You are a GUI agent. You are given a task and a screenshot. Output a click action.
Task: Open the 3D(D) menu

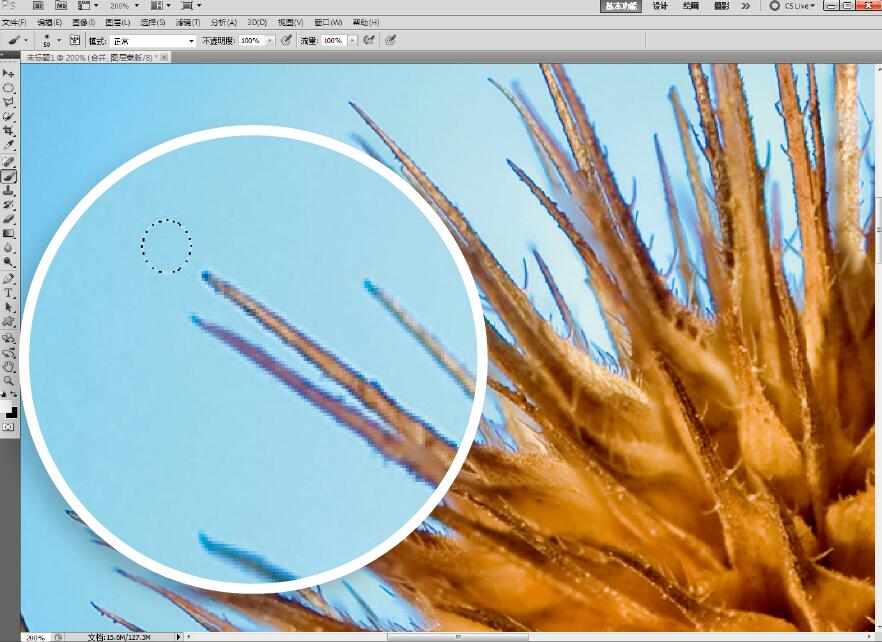tap(257, 23)
